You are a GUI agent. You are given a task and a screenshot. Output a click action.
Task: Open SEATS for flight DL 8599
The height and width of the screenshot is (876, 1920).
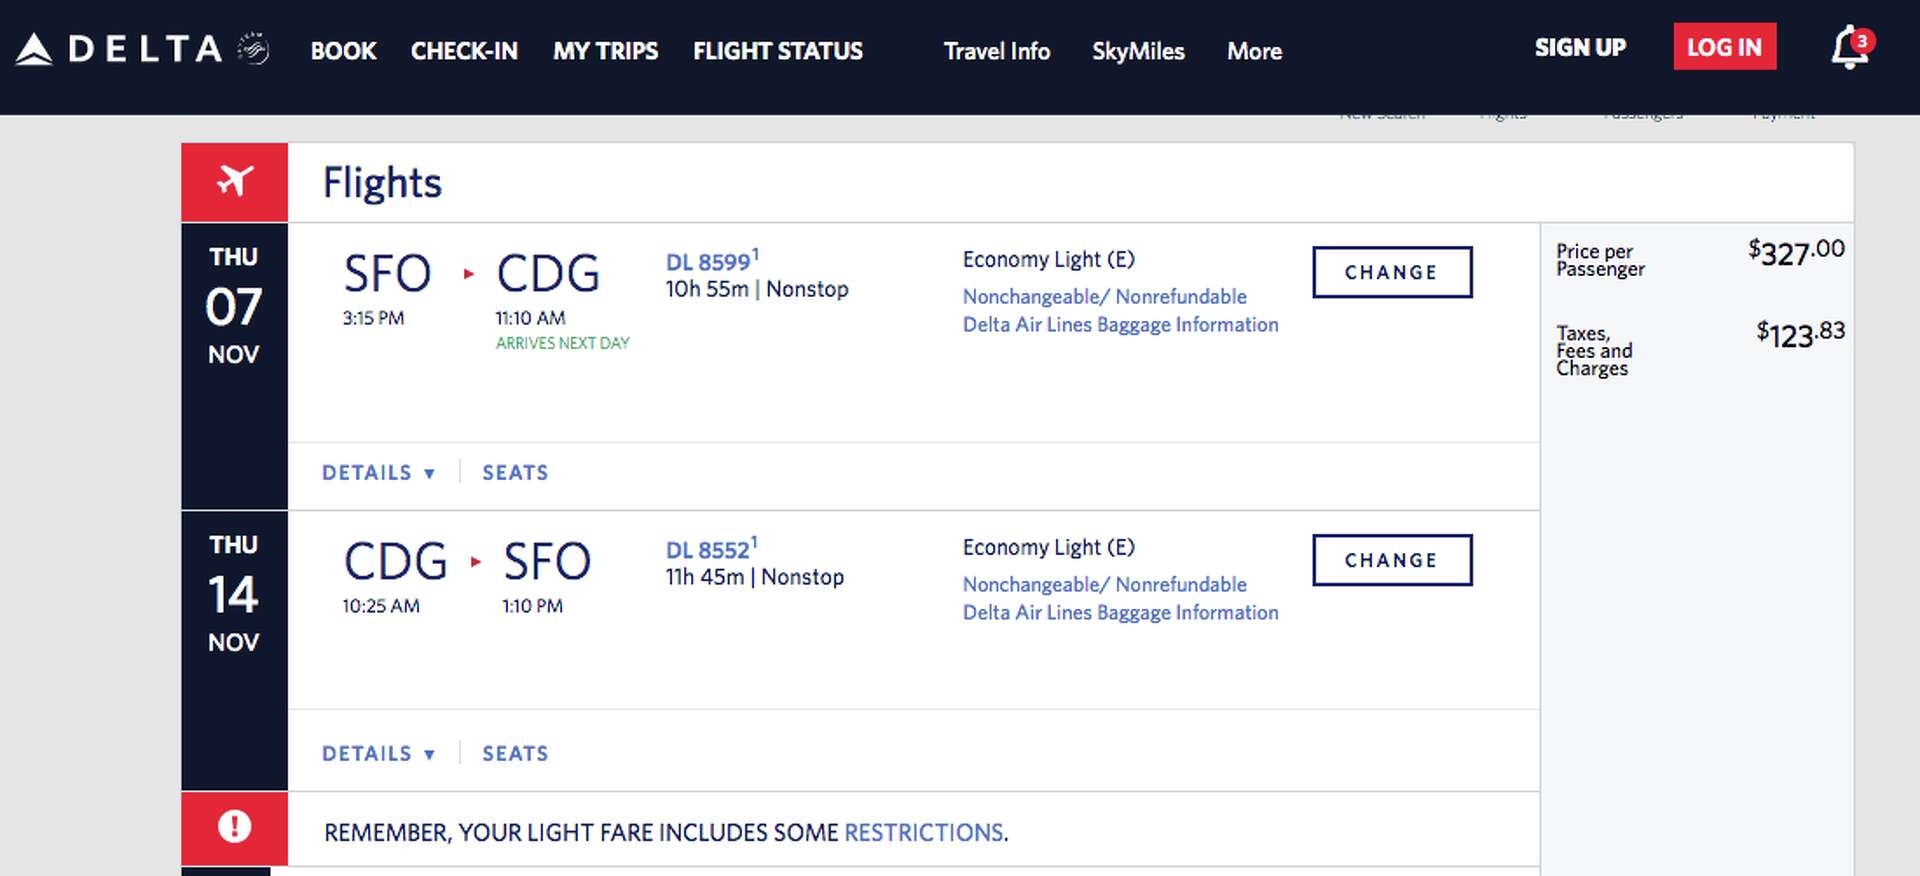coord(515,472)
